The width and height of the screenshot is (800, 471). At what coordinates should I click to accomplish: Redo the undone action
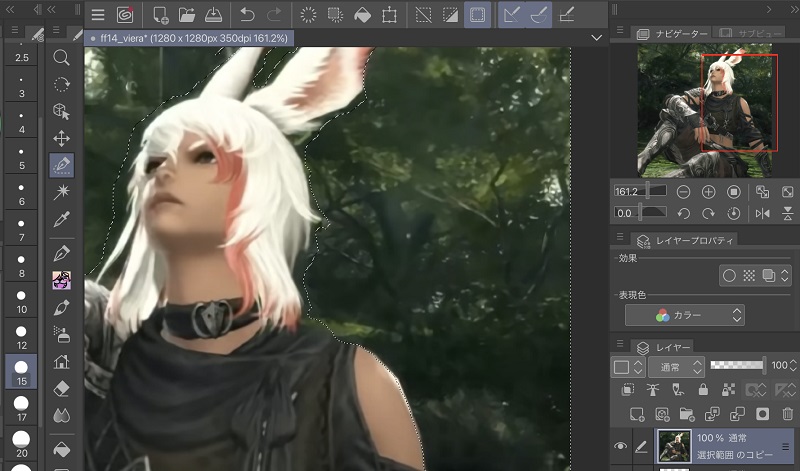274,15
